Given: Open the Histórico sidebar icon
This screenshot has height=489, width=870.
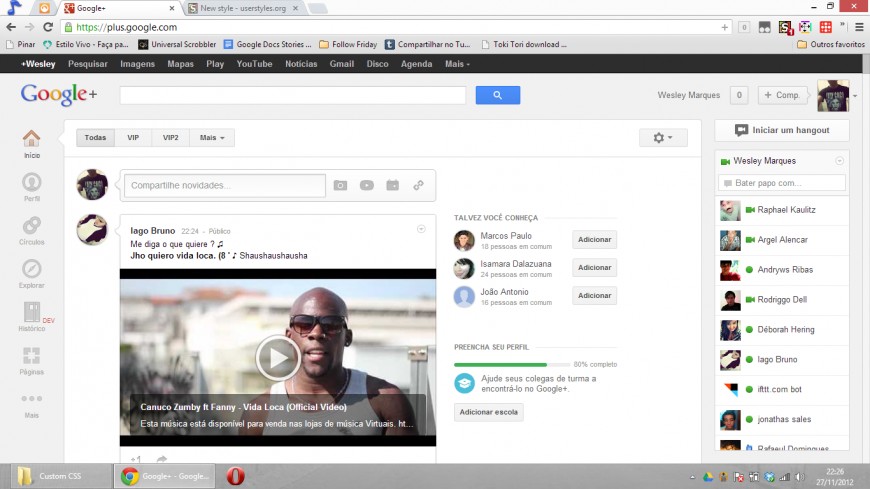Looking at the screenshot, I should pos(32,312).
